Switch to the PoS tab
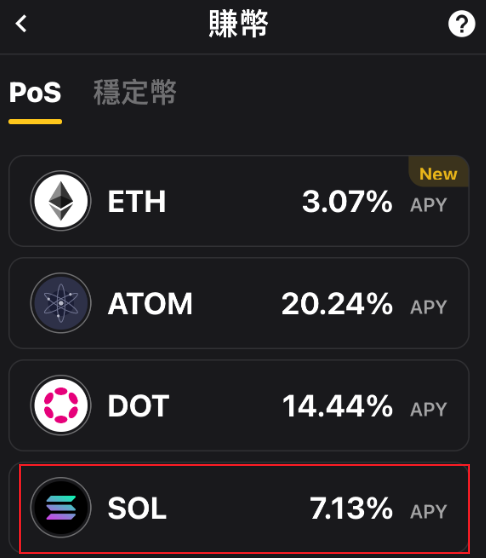Viewport: 486px width, 558px height. click(35, 93)
